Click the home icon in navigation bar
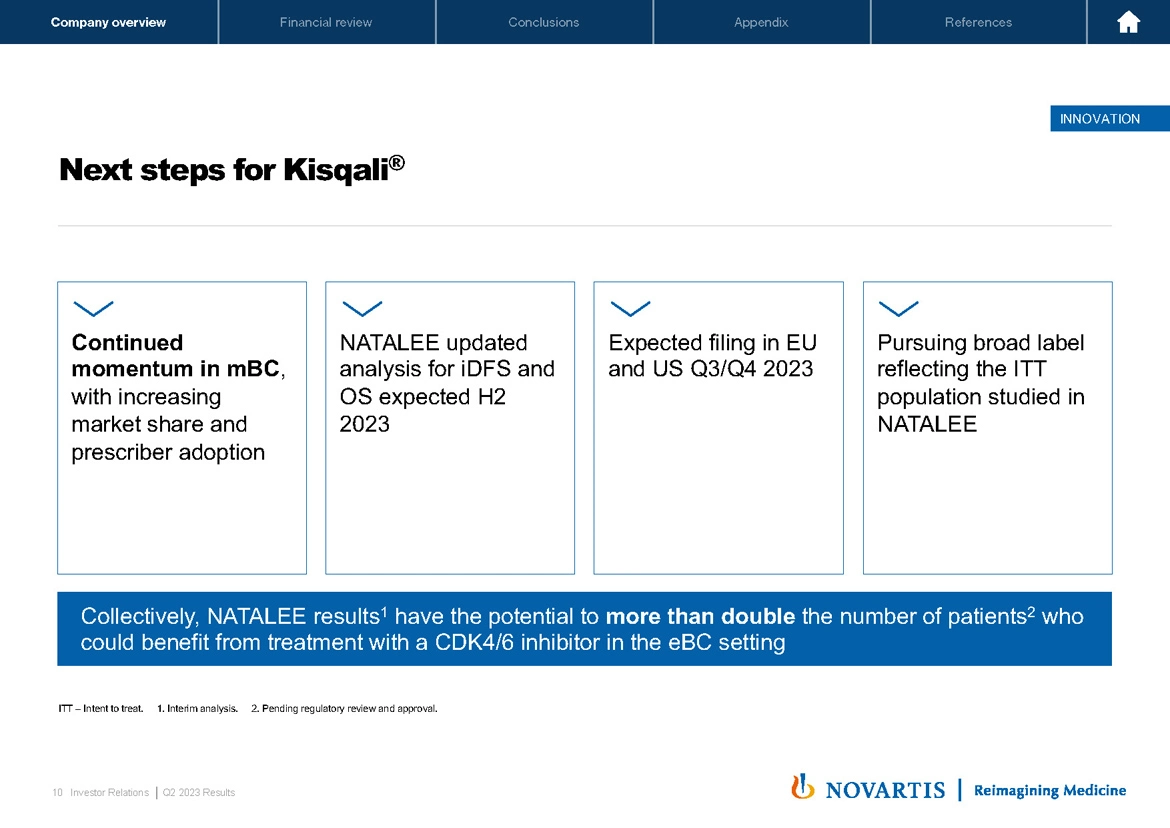Image resolution: width=1170 pixels, height=828 pixels. click(1128, 22)
